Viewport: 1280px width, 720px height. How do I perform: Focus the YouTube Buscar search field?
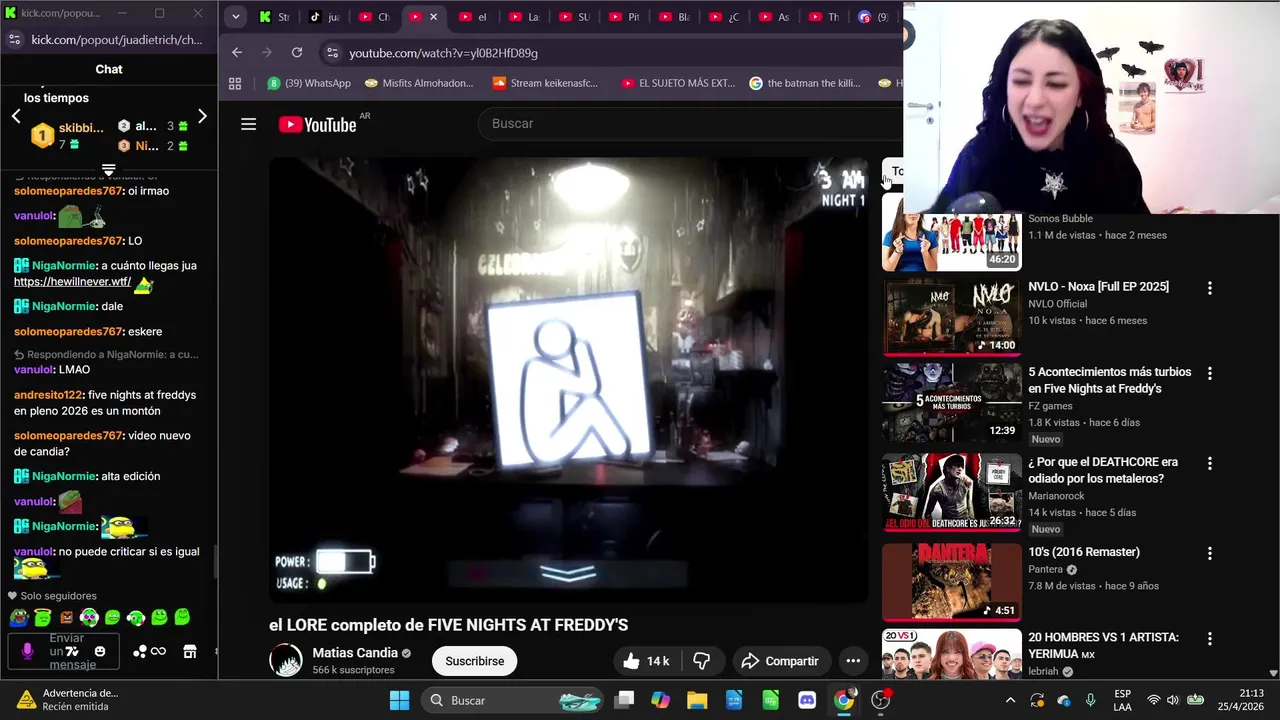(x=690, y=123)
